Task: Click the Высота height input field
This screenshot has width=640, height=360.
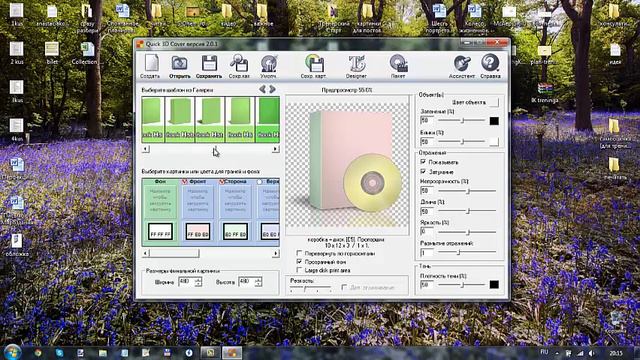Action: pyautogui.click(x=247, y=282)
